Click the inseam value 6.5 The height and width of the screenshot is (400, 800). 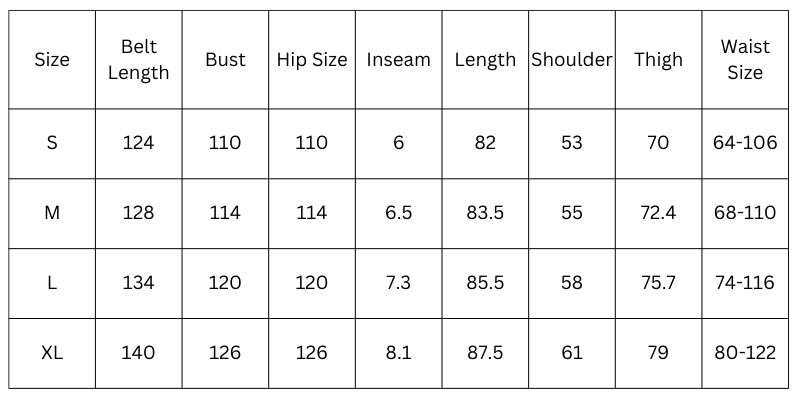398,213
